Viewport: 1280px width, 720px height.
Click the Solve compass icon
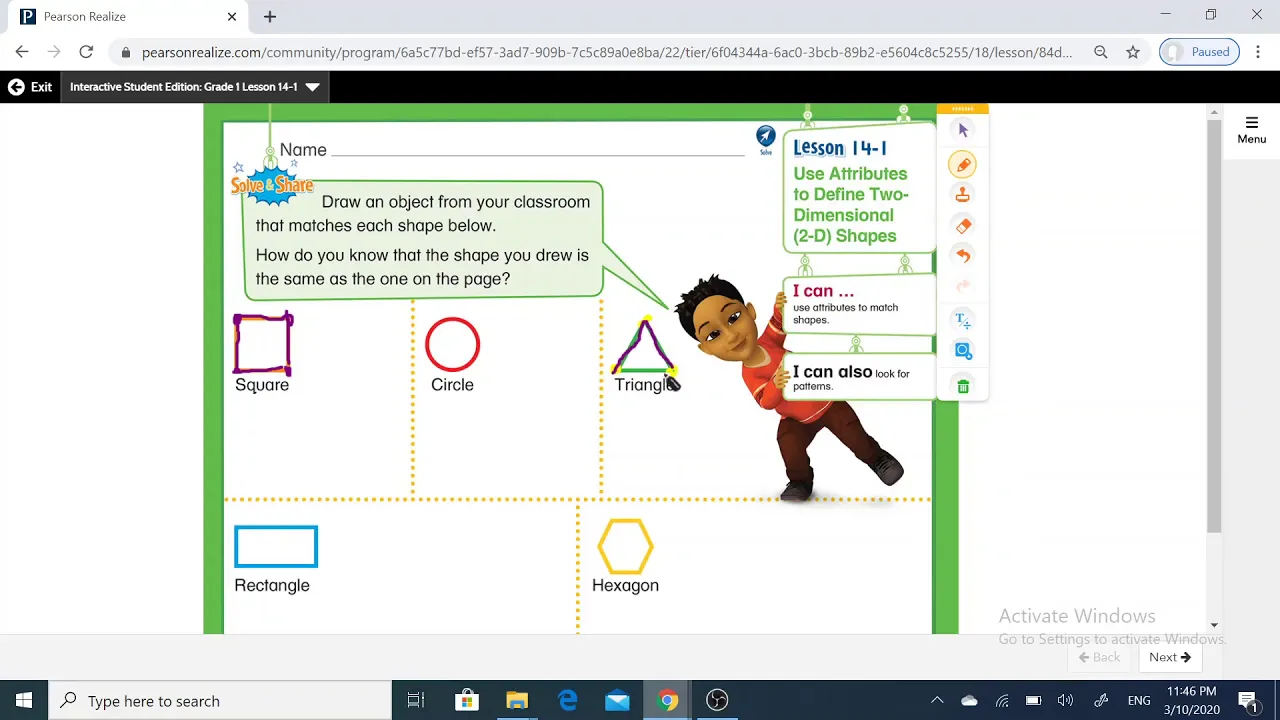pos(766,138)
